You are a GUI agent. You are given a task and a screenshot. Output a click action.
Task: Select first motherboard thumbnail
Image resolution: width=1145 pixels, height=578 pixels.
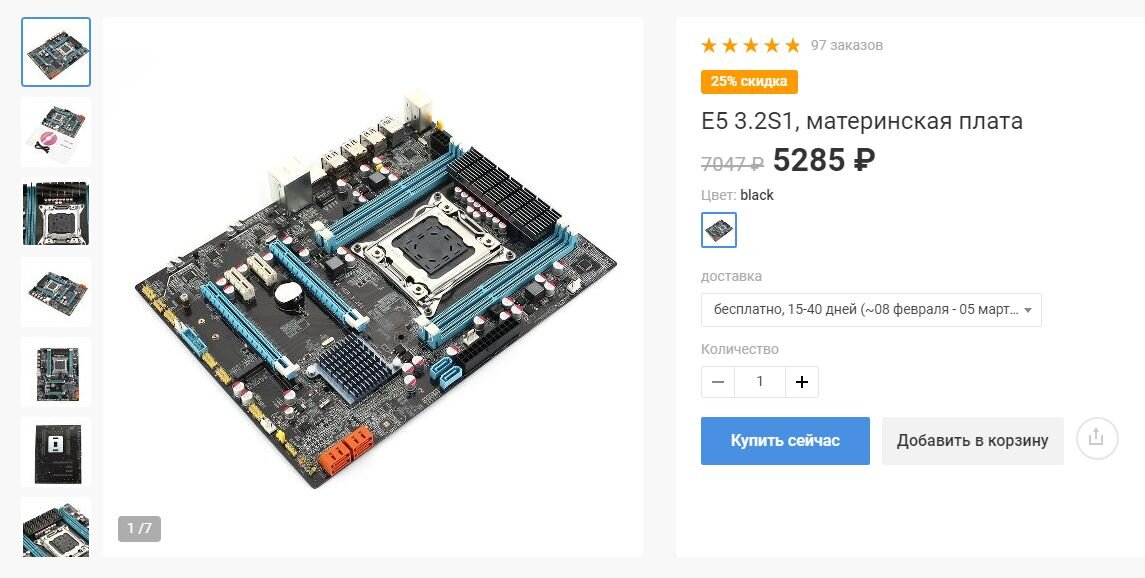pos(56,53)
